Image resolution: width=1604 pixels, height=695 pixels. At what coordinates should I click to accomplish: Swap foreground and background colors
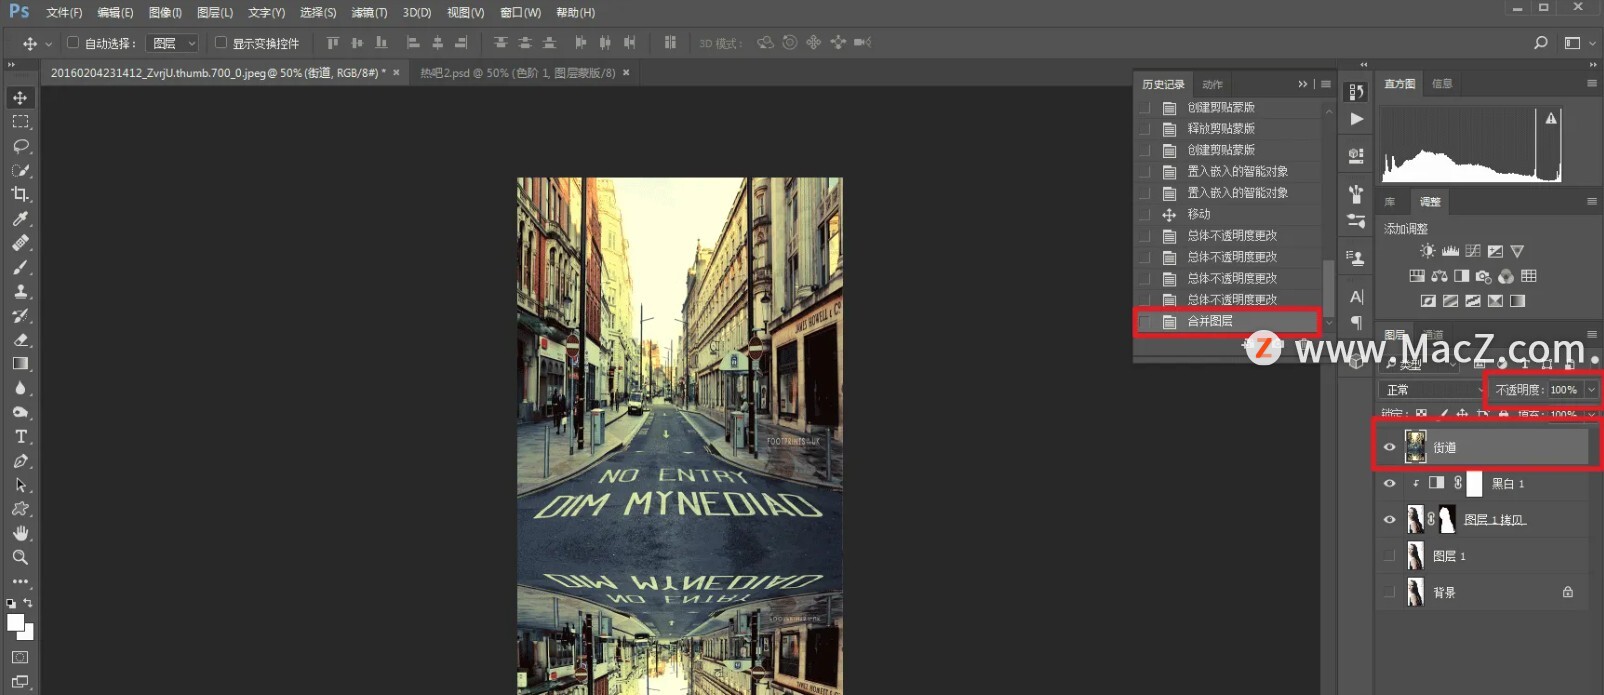coord(28,603)
